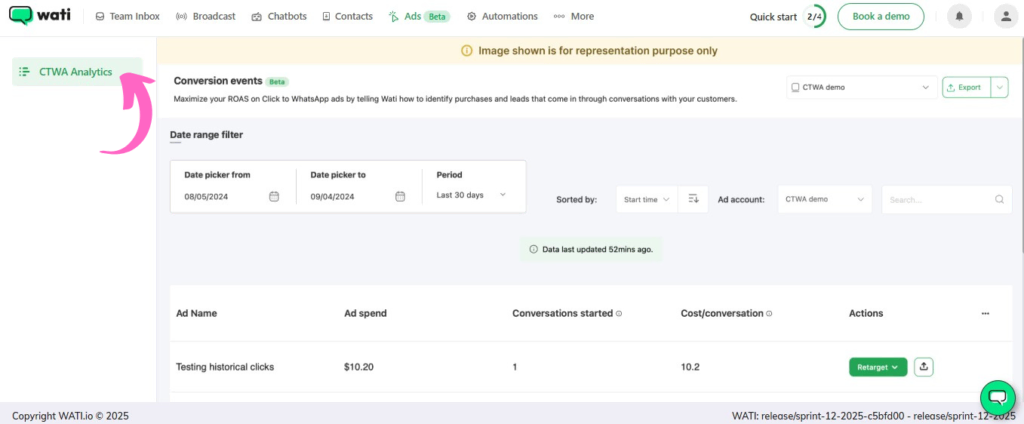Click the green Retarget button
This screenshot has height=424, width=1024.
877,367
